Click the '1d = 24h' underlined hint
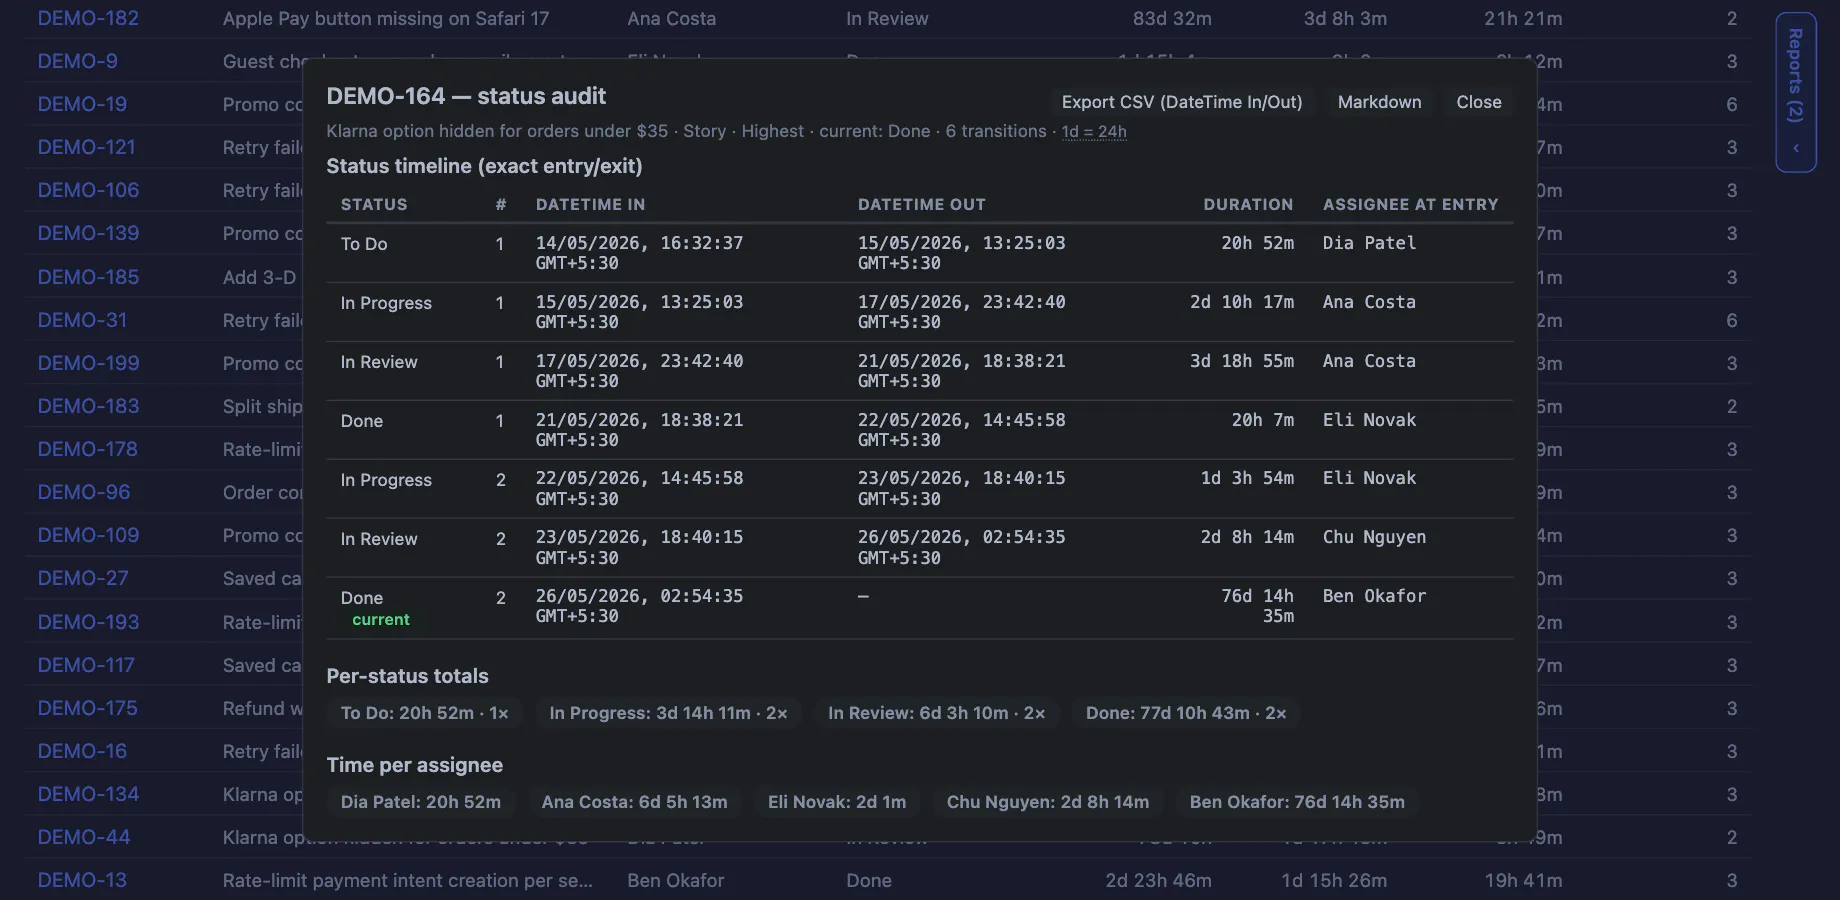This screenshot has height=900, width=1840. point(1094,131)
